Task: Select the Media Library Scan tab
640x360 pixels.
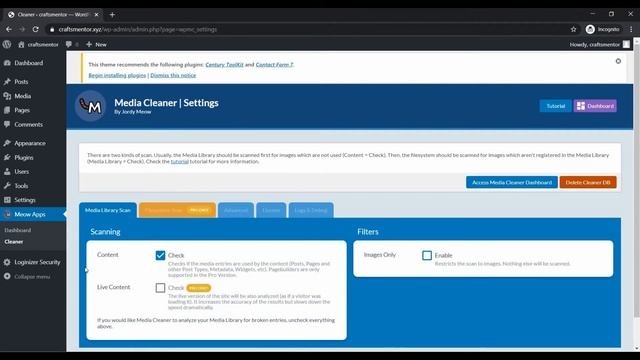Action: (x=108, y=210)
